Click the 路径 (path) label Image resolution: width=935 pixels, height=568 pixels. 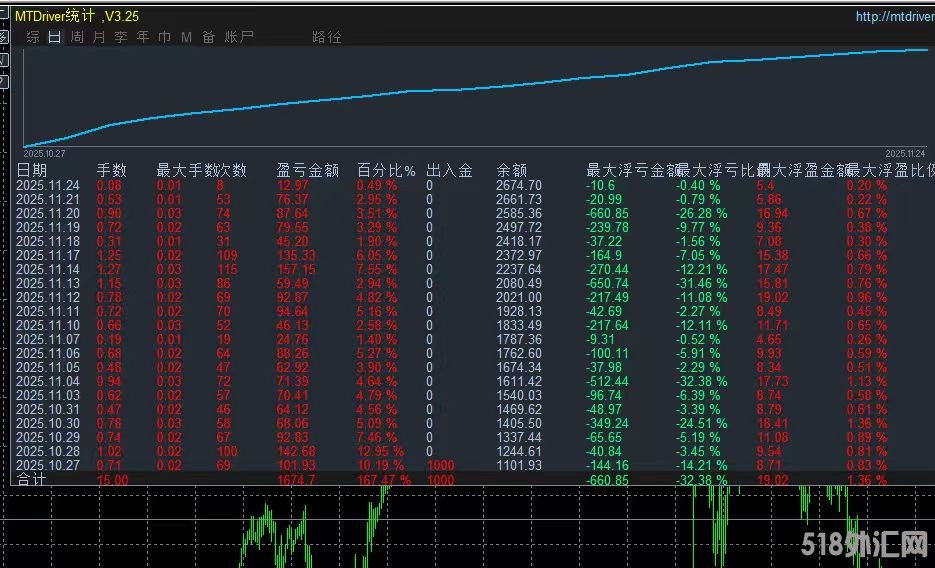[326, 37]
